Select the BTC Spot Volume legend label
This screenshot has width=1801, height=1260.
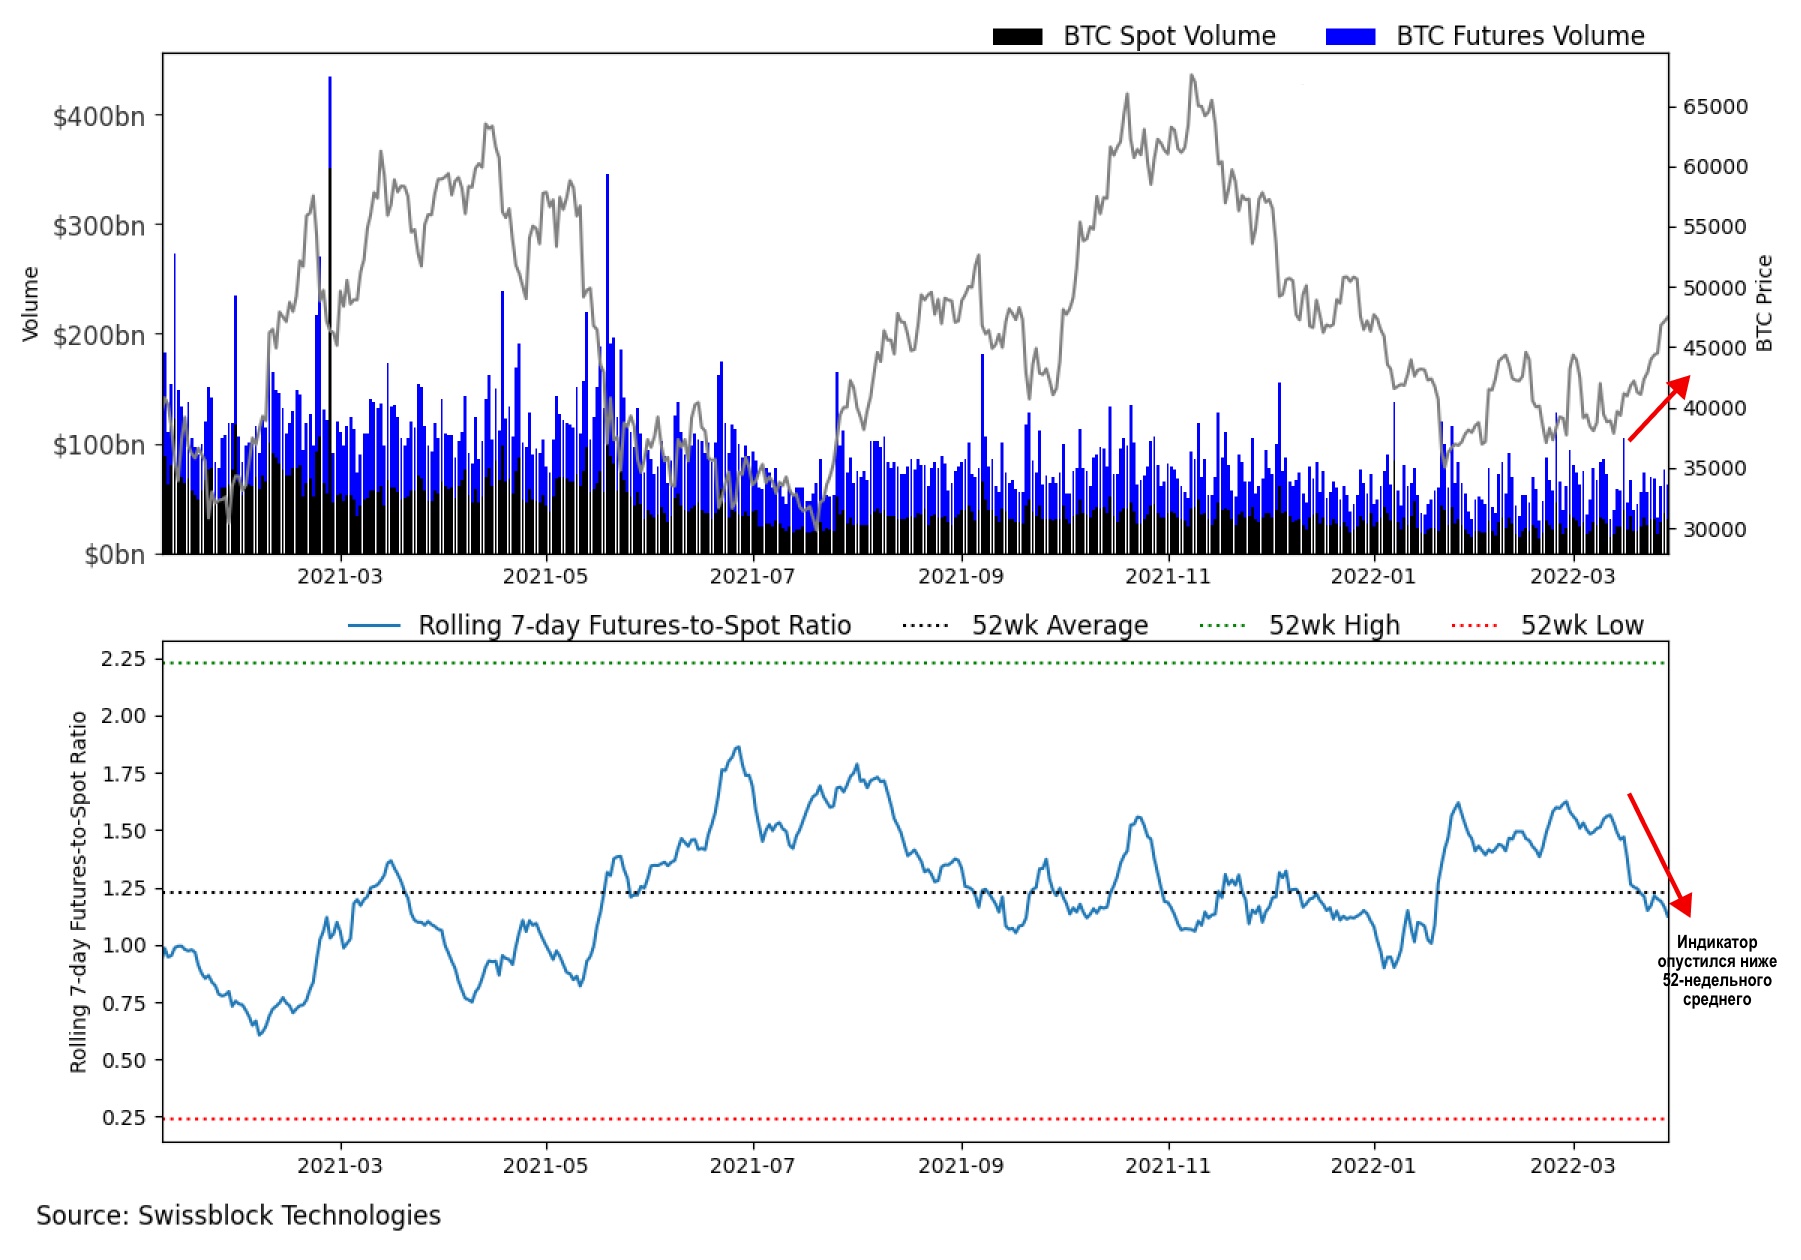point(1169,37)
